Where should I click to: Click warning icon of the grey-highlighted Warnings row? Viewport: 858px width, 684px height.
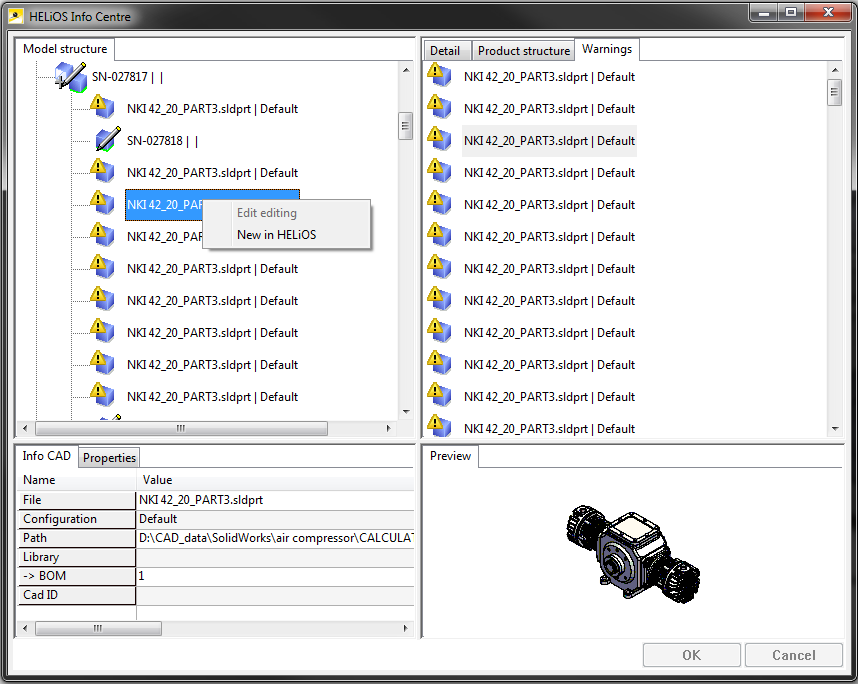point(439,138)
